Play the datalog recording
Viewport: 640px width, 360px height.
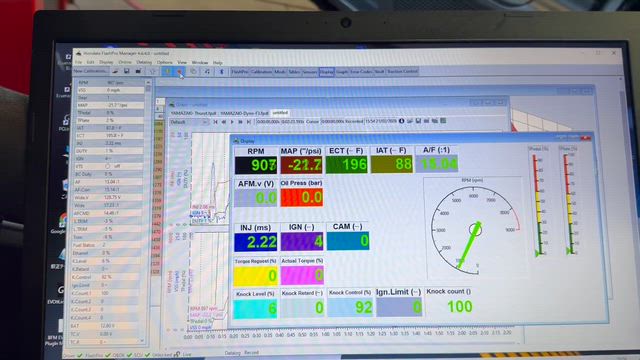click(x=232, y=122)
